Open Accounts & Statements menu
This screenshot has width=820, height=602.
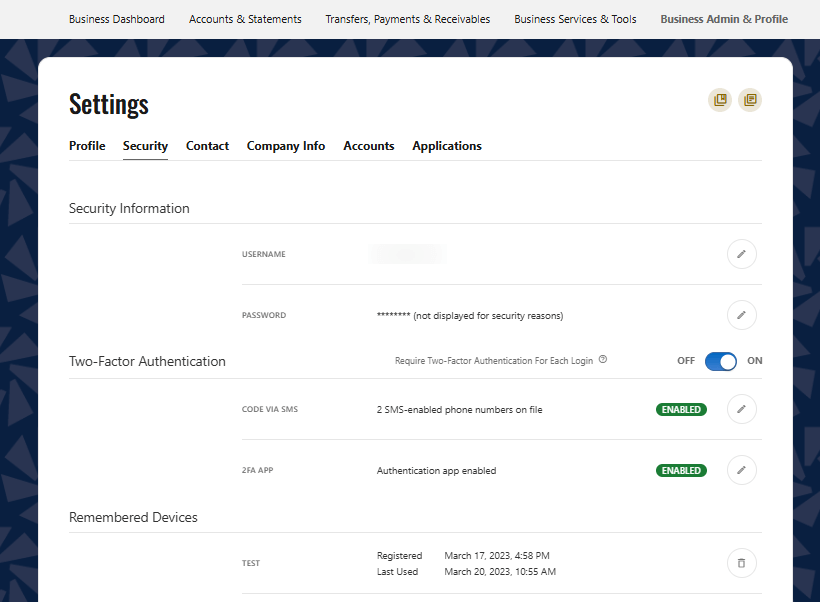click(245, 19)
